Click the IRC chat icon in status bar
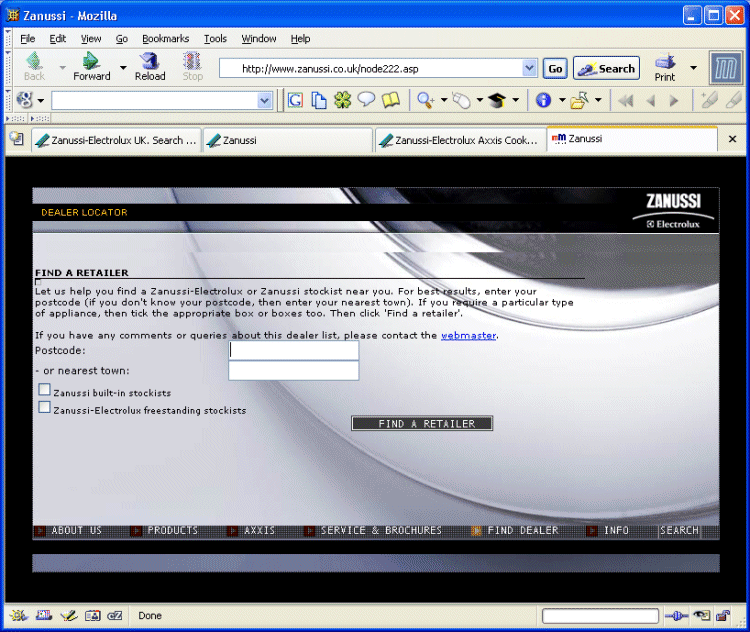The height and width of the screenshot is (632, 750). tap(115, 615)
